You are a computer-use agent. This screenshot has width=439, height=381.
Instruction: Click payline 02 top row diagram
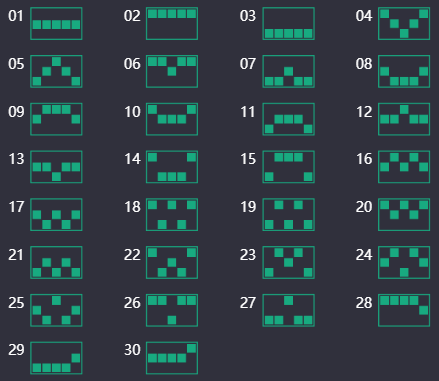(x=172, y=24)
